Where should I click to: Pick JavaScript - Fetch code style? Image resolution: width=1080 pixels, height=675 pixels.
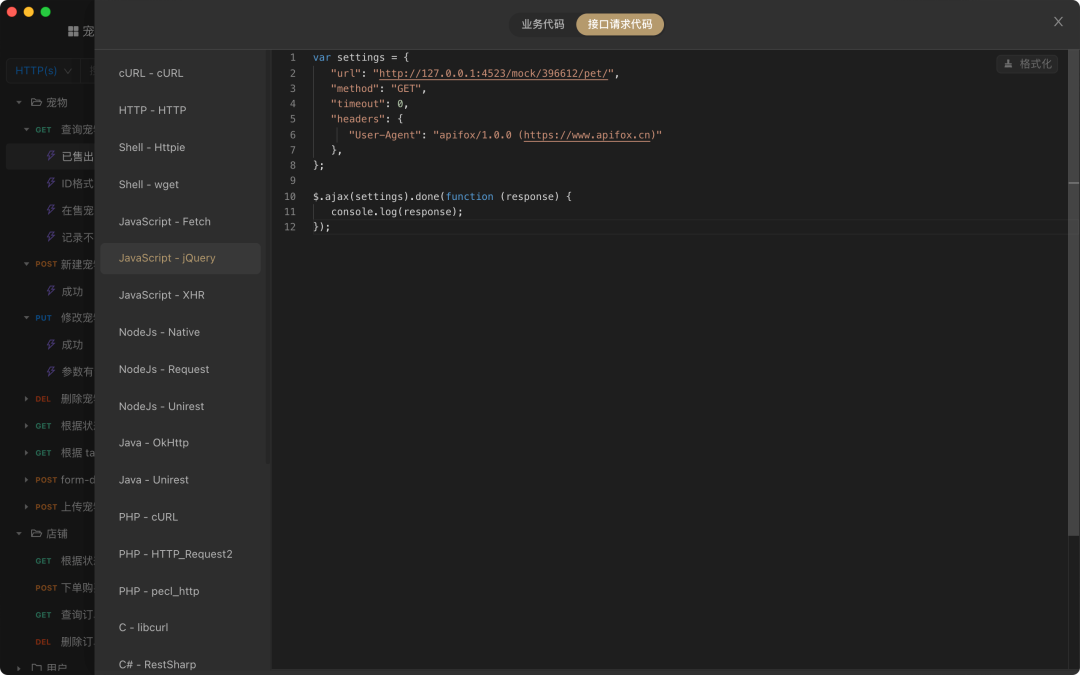pos(180,222)
